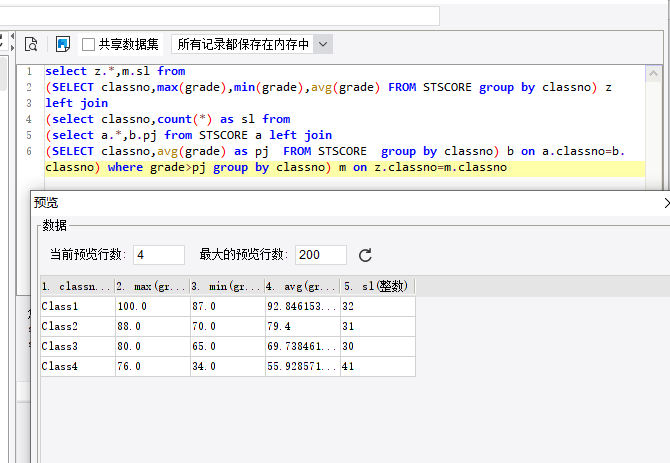Click the 100.0 max grade cell

pos(153,306)
